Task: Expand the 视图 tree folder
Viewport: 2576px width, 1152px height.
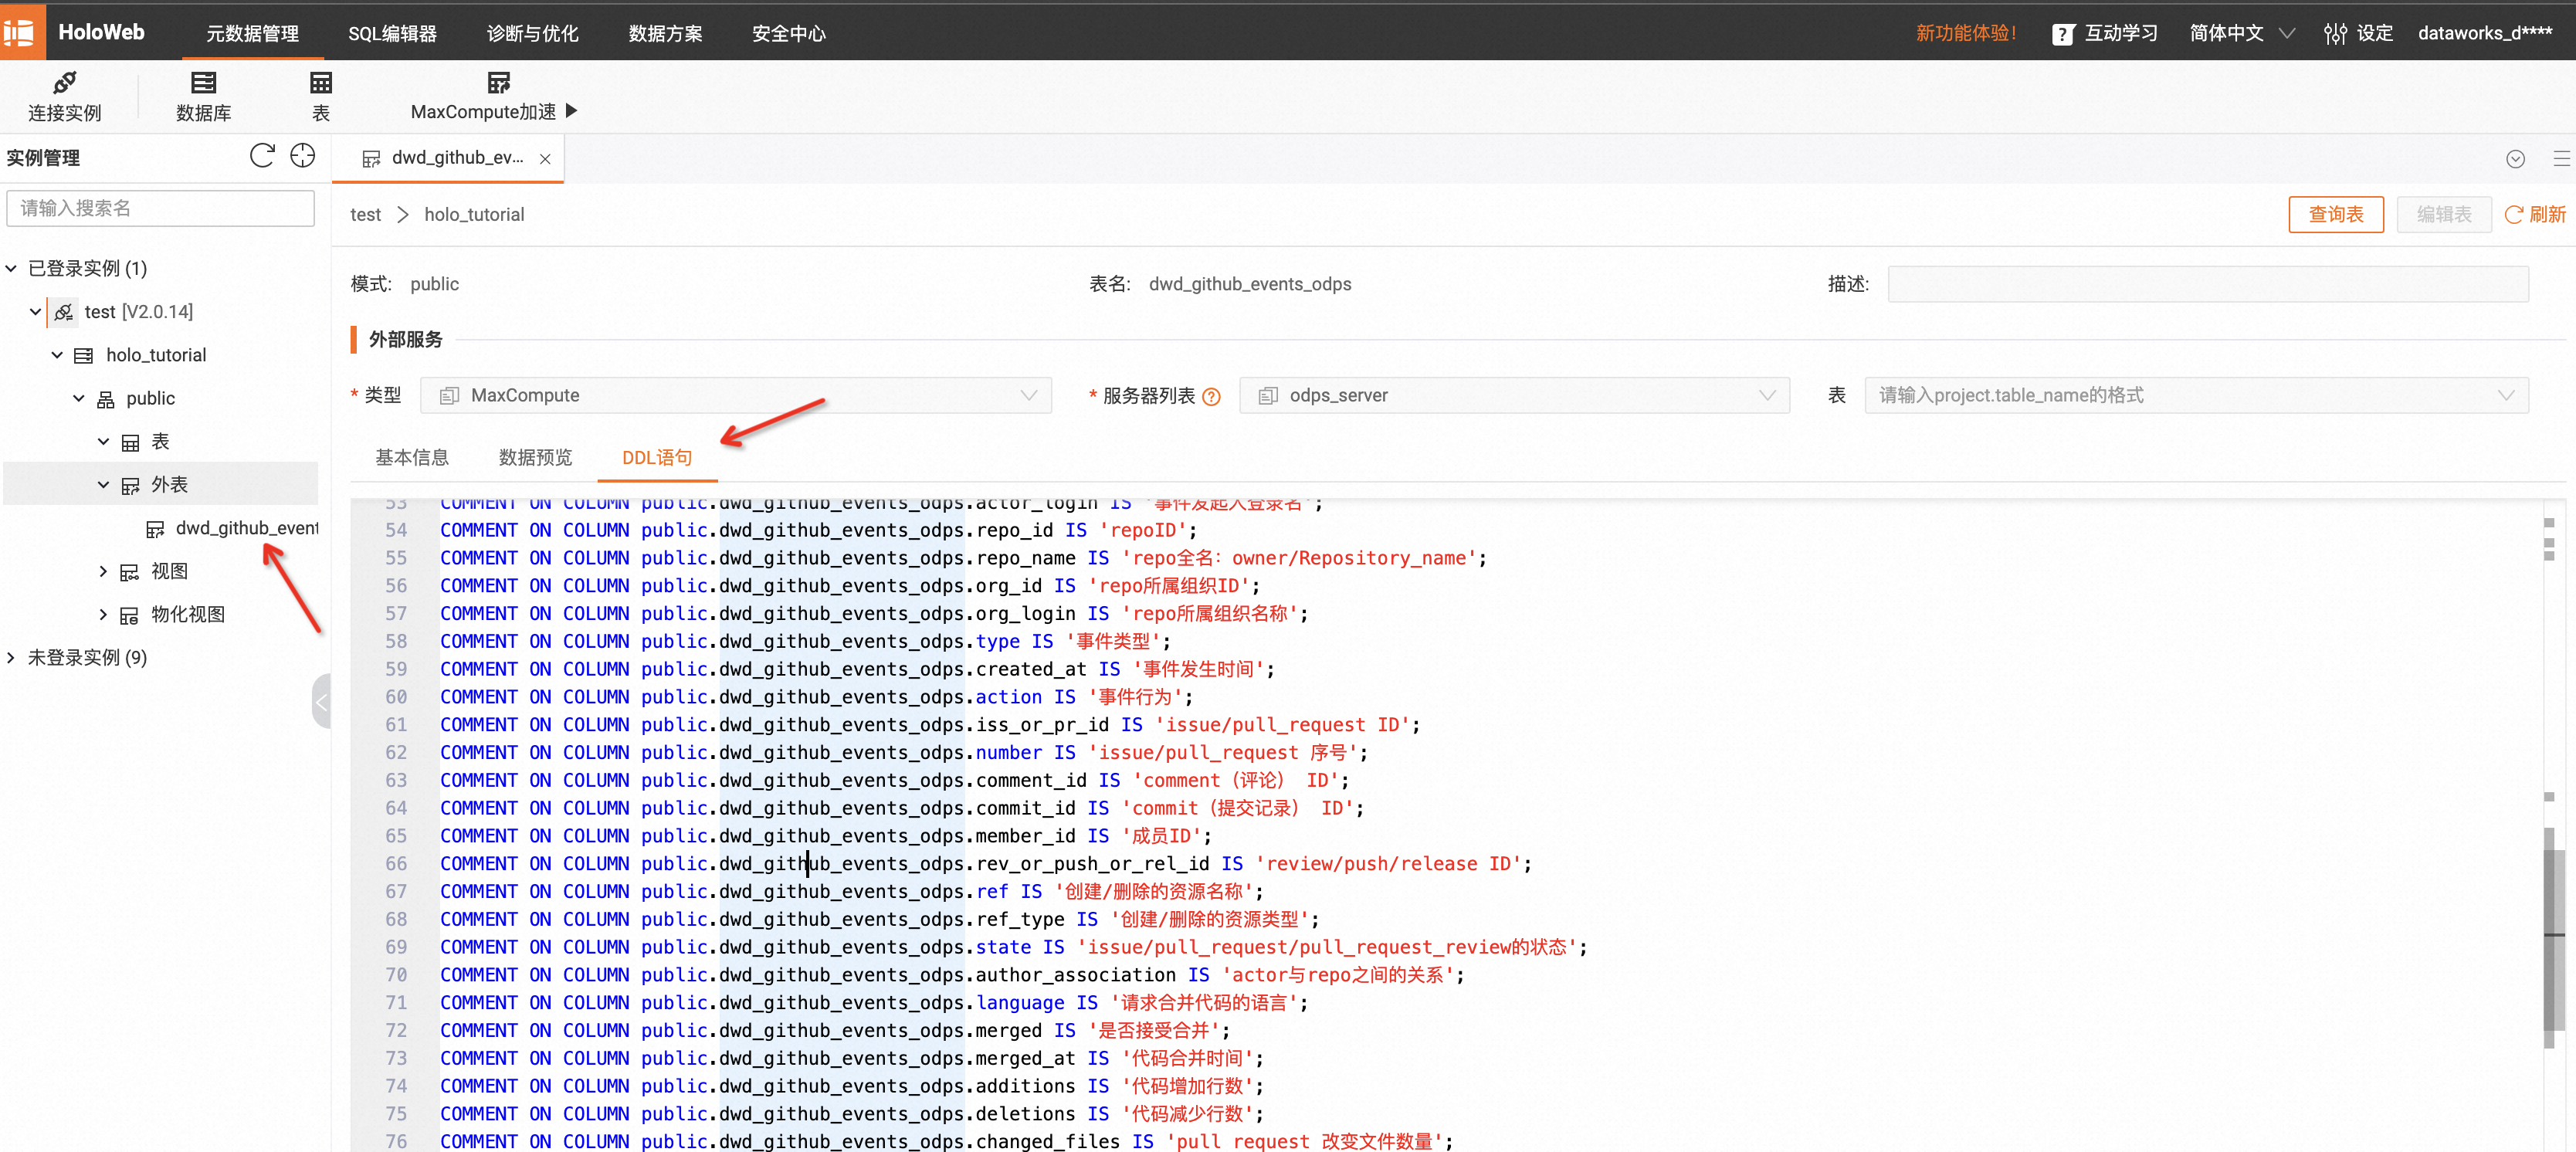Action: [x=103, y=571]
